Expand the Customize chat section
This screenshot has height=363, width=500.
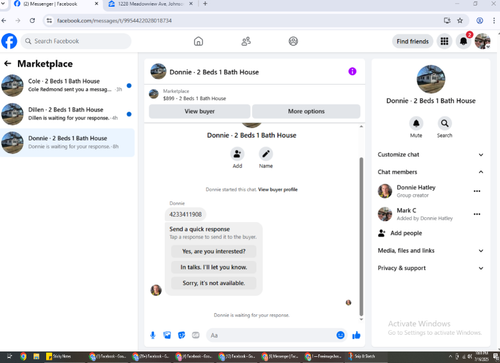pyautogui.click(x=430, y=155)
